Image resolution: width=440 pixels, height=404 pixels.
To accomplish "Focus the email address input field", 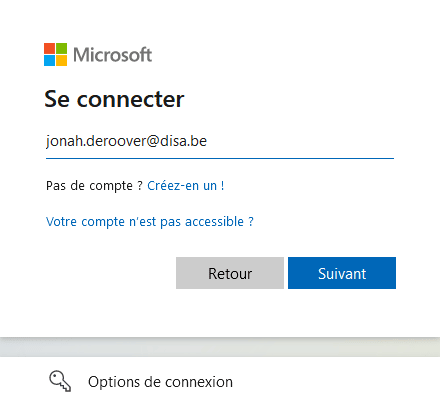I will pos(220,141).
